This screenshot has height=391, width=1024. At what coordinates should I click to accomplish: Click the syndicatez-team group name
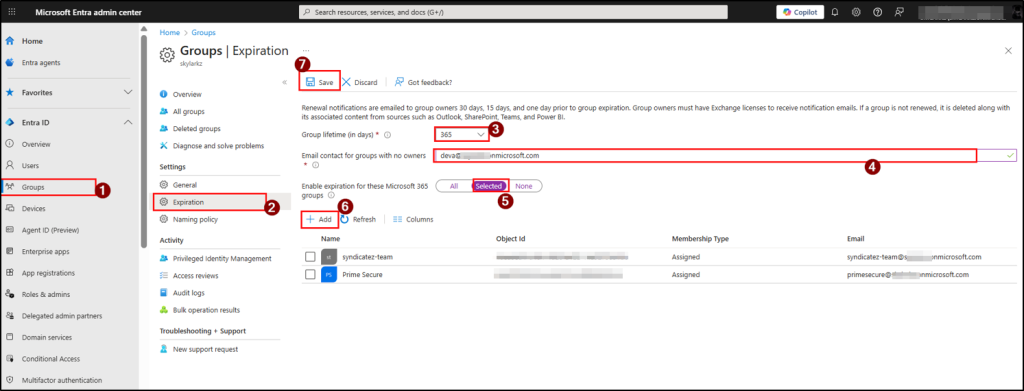click(x=368, y=257)
